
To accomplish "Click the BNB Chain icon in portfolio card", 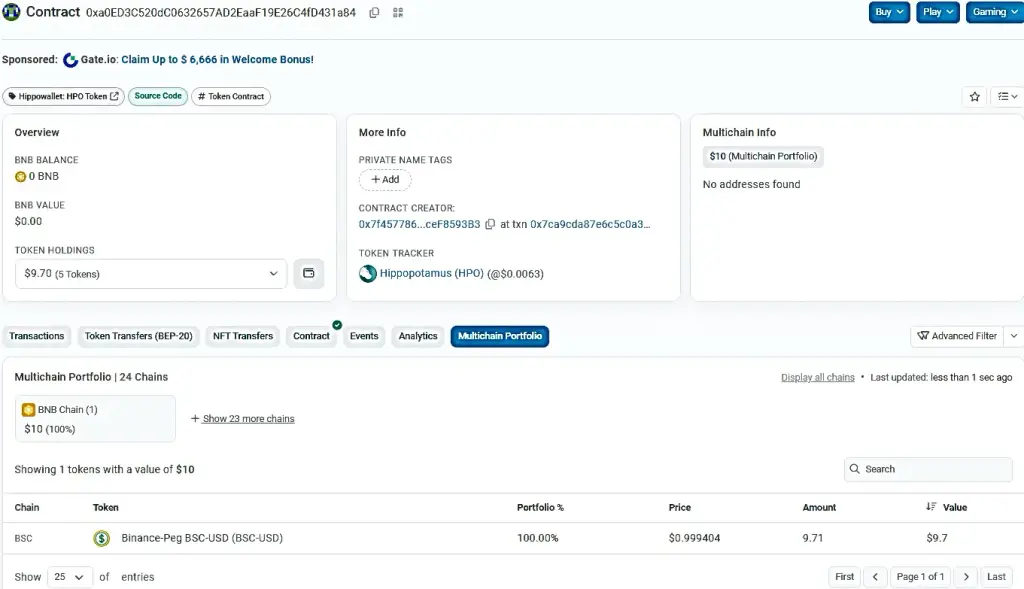I will [28, 410].
